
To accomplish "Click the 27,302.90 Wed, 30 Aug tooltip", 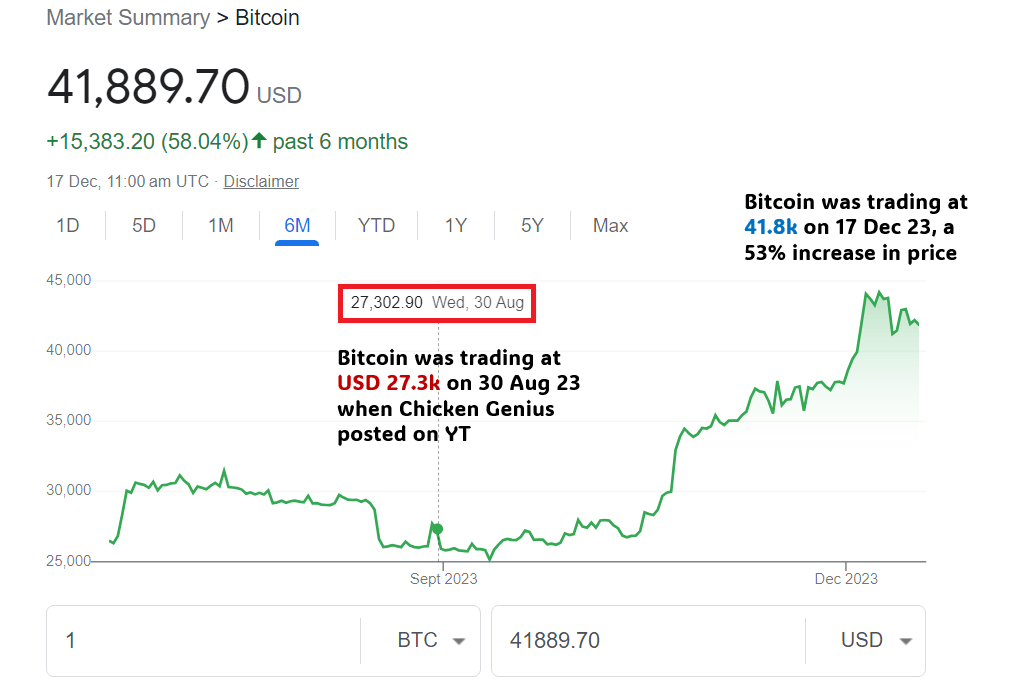I will tap(437, 302).
